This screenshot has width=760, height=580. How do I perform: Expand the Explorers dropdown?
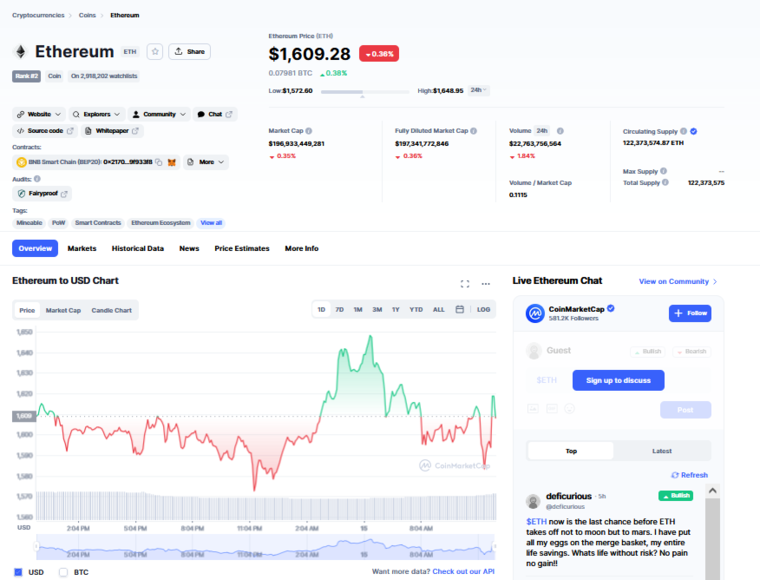(97, 114)
